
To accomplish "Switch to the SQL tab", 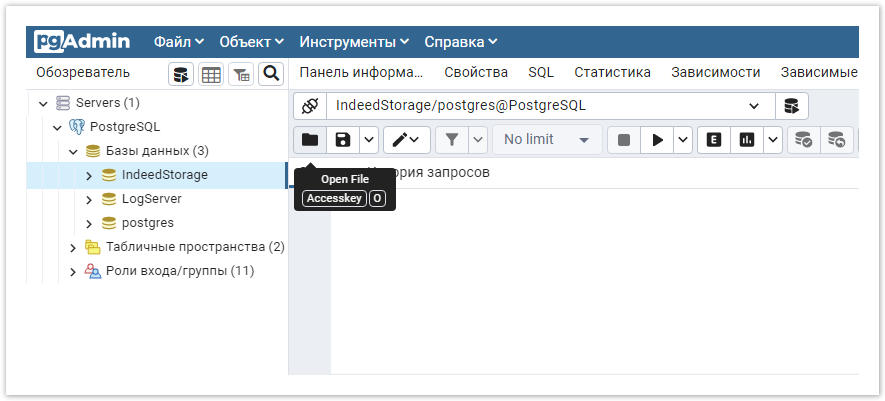I will pos(541,72).
